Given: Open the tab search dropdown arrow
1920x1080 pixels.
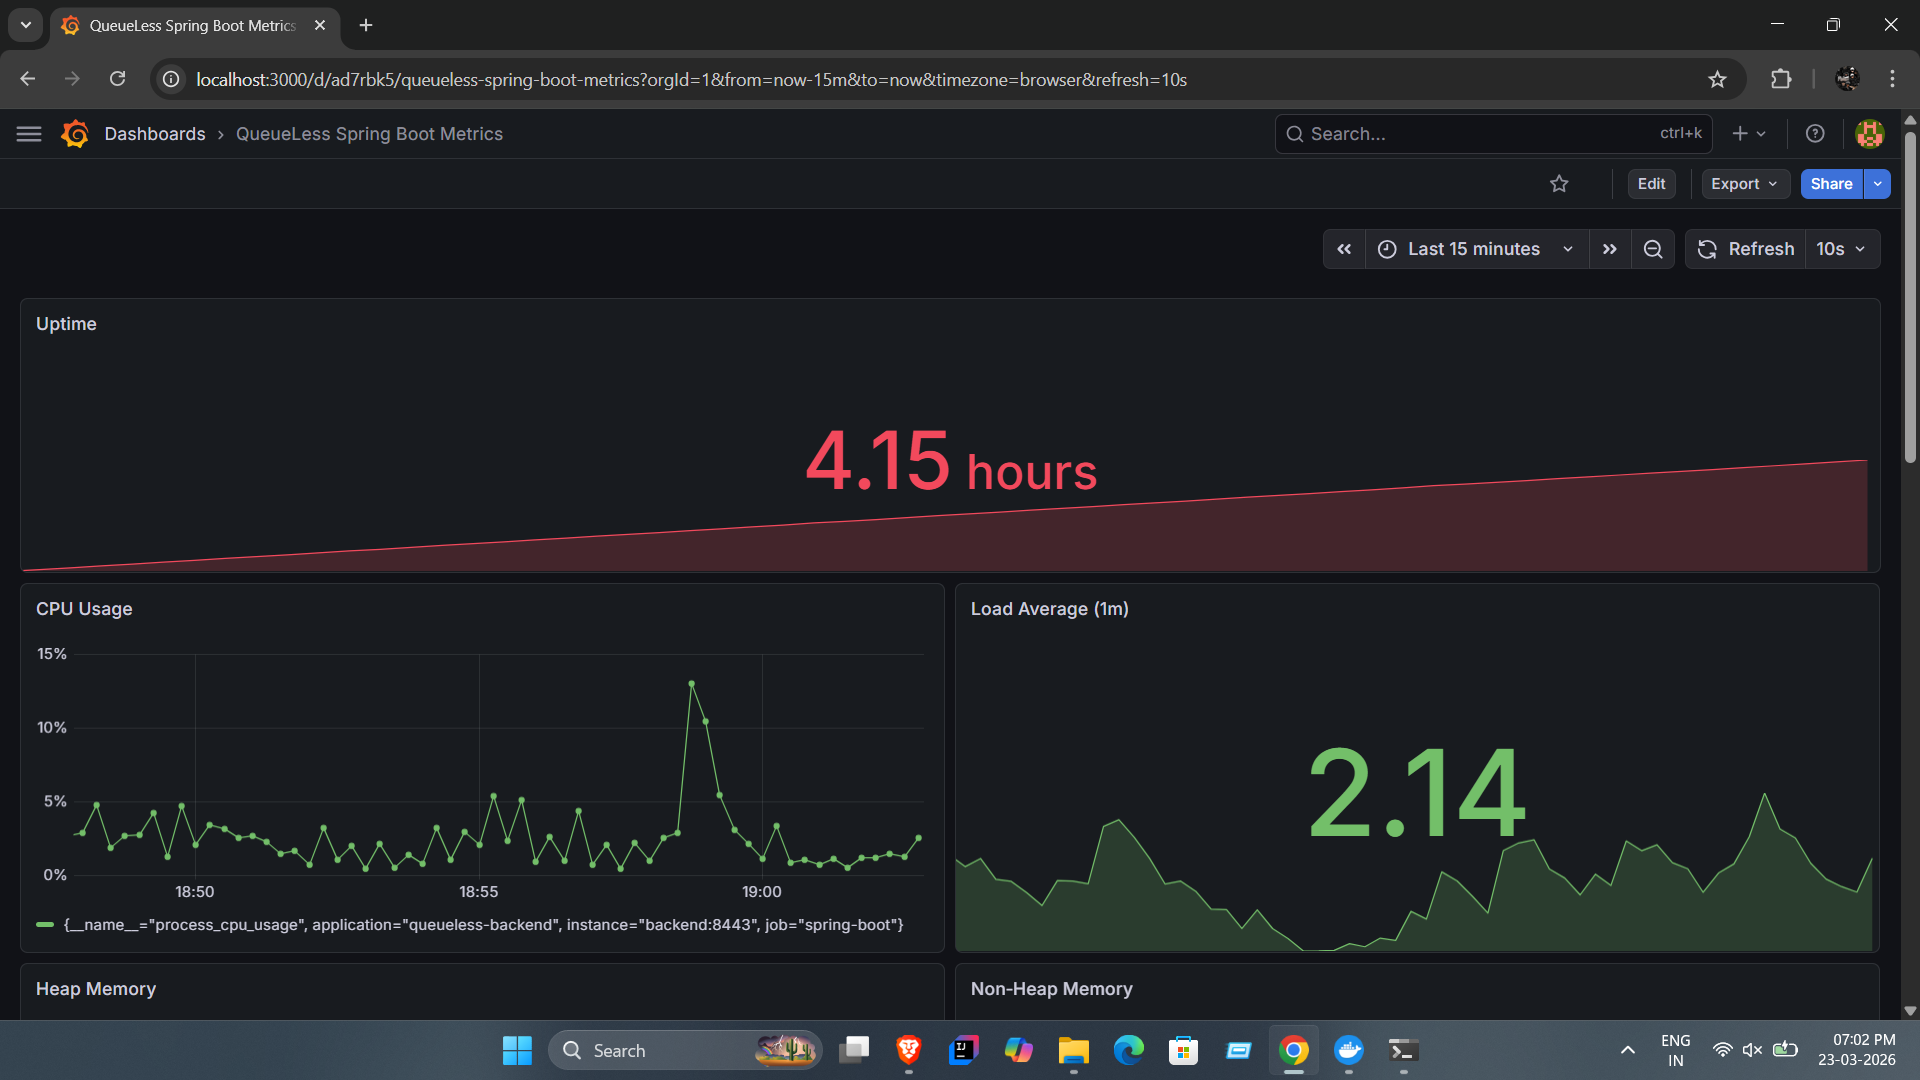Looking at the screenshot, I should tap(26, 25).
